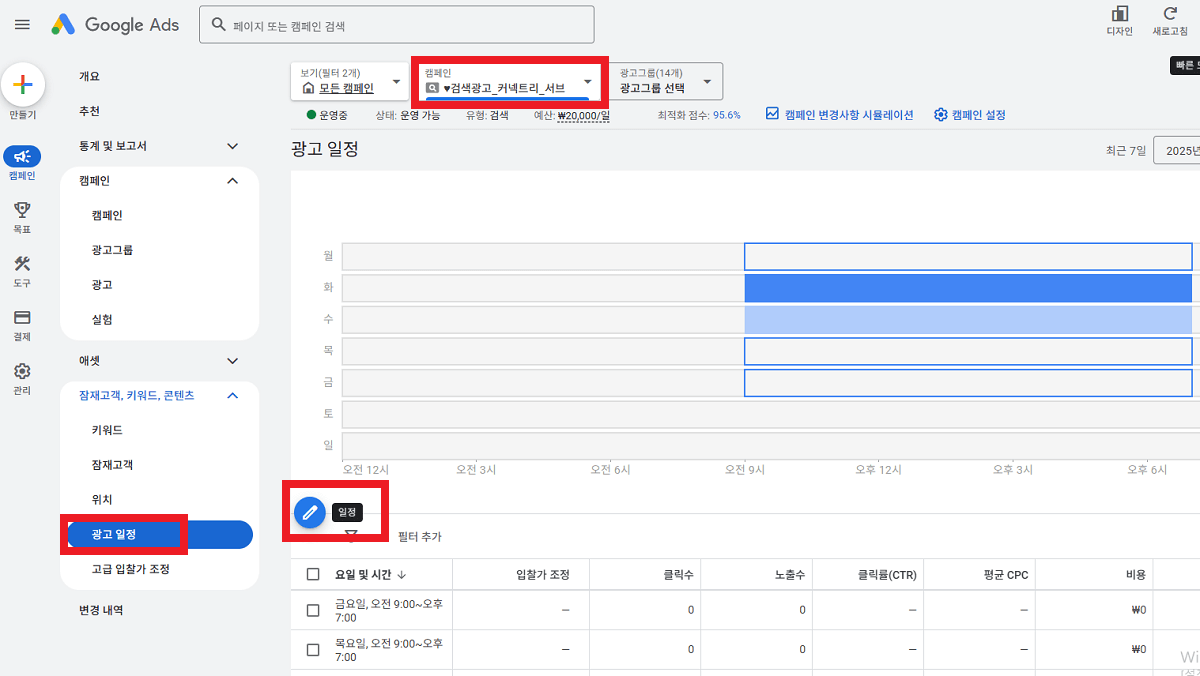Check the 금요일 오전 9:00 row checkbox
The width and height of the screenshot is (1200, 676).
pyautogui.click(x=313, y=609)
